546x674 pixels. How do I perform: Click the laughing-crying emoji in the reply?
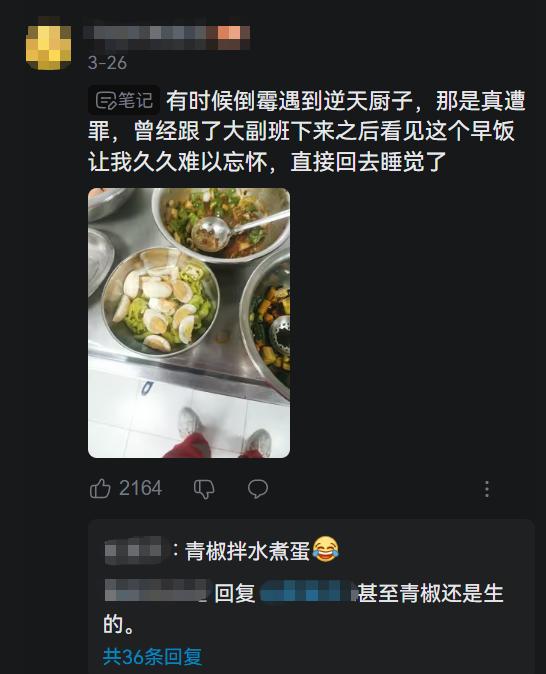[x=325, y=550]
